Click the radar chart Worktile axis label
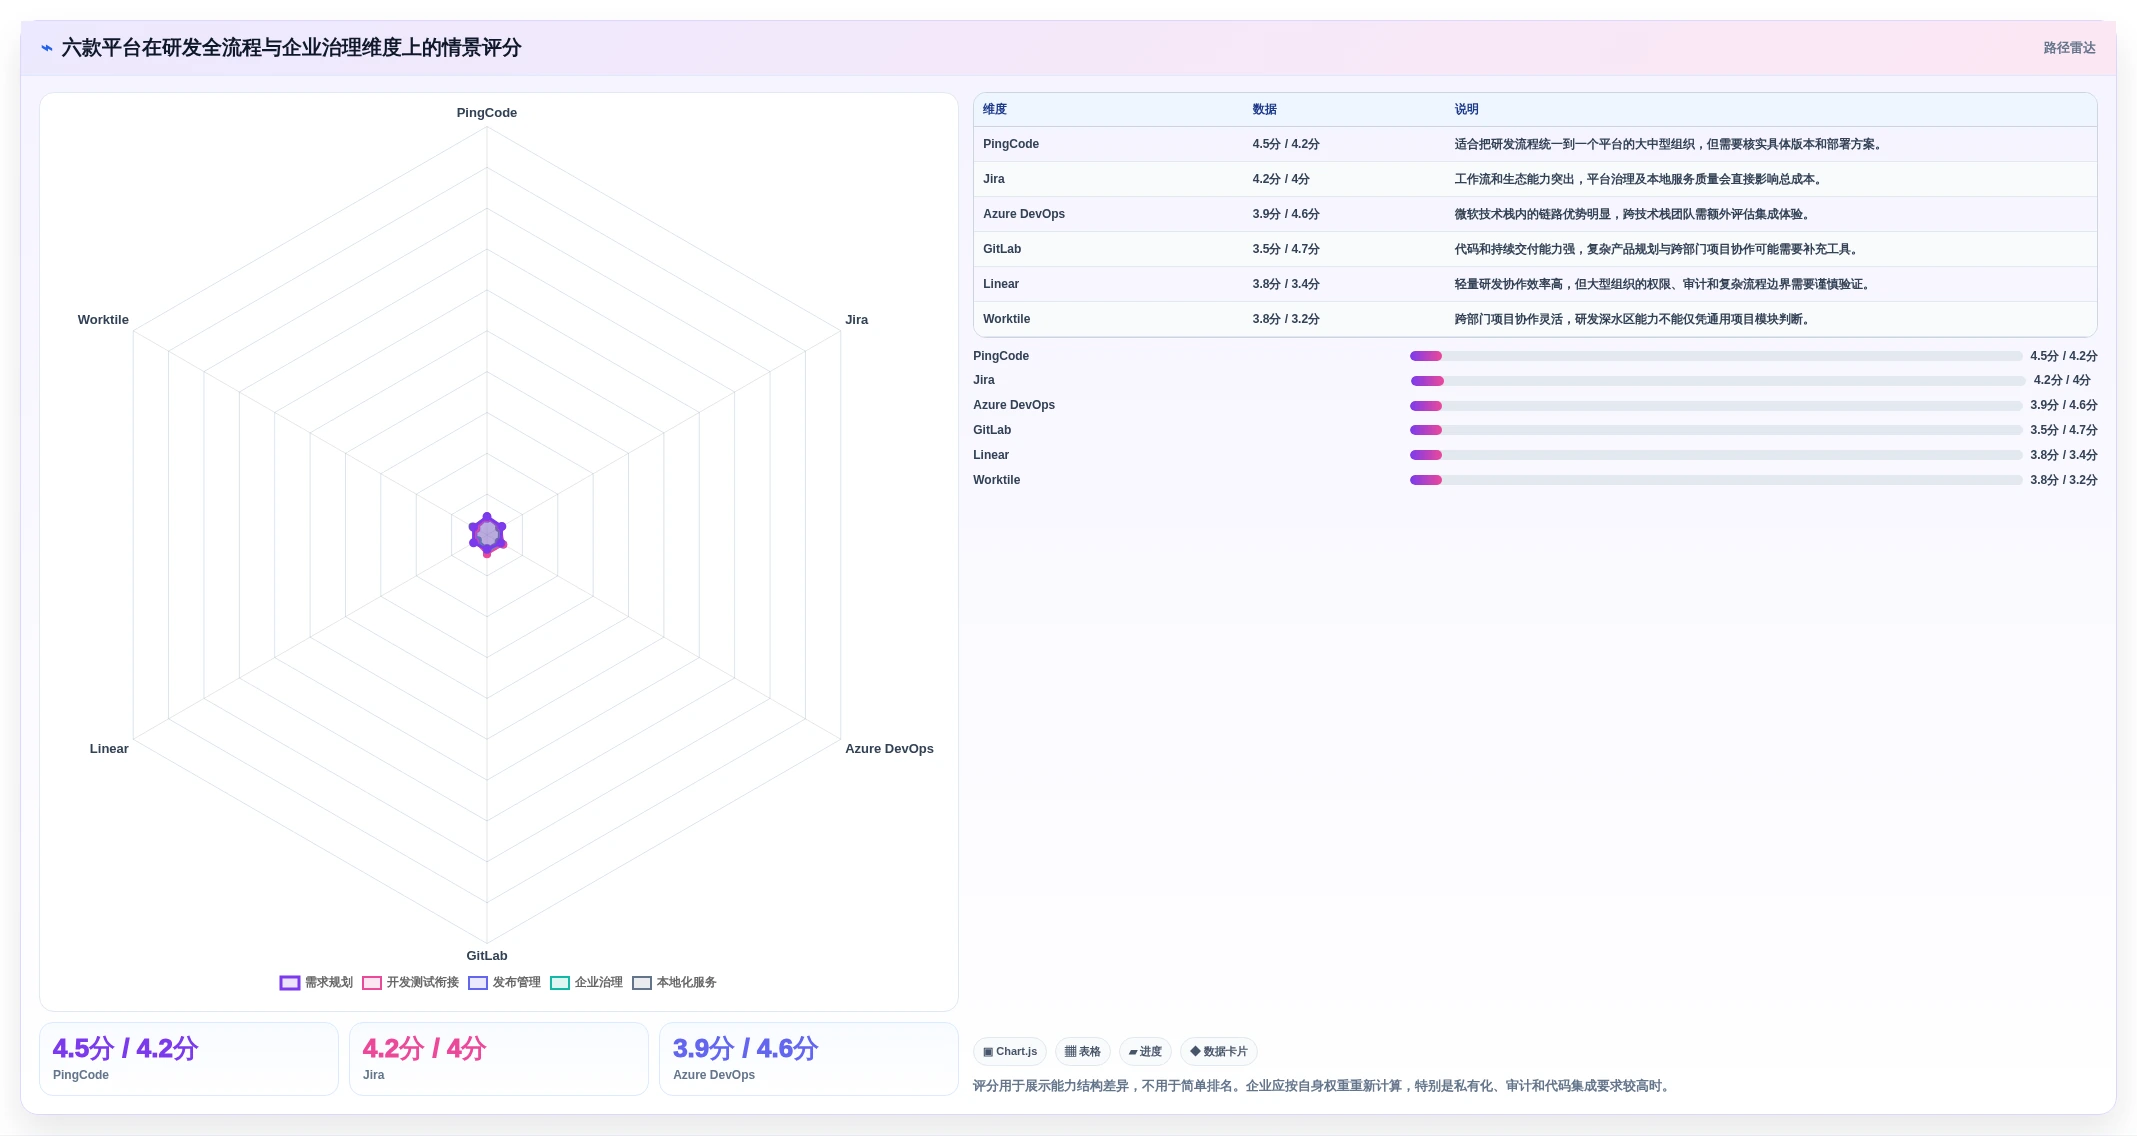 pyautogui.click(x=103, y=320)
